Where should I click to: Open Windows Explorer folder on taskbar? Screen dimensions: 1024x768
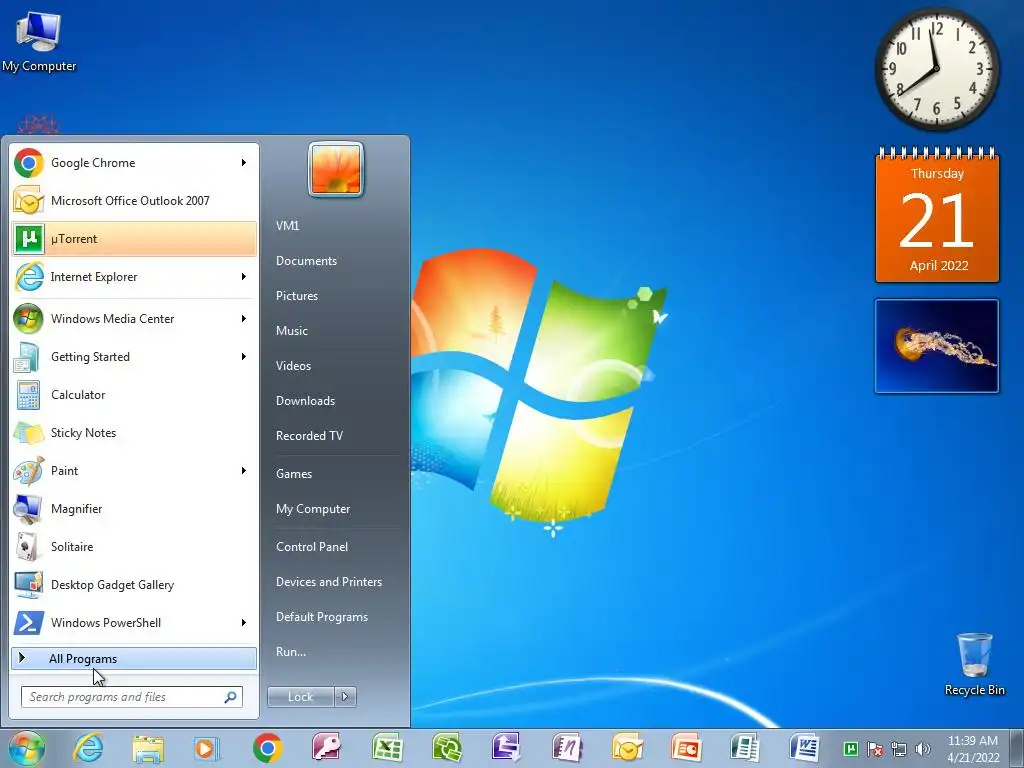[x=148, y=748]
